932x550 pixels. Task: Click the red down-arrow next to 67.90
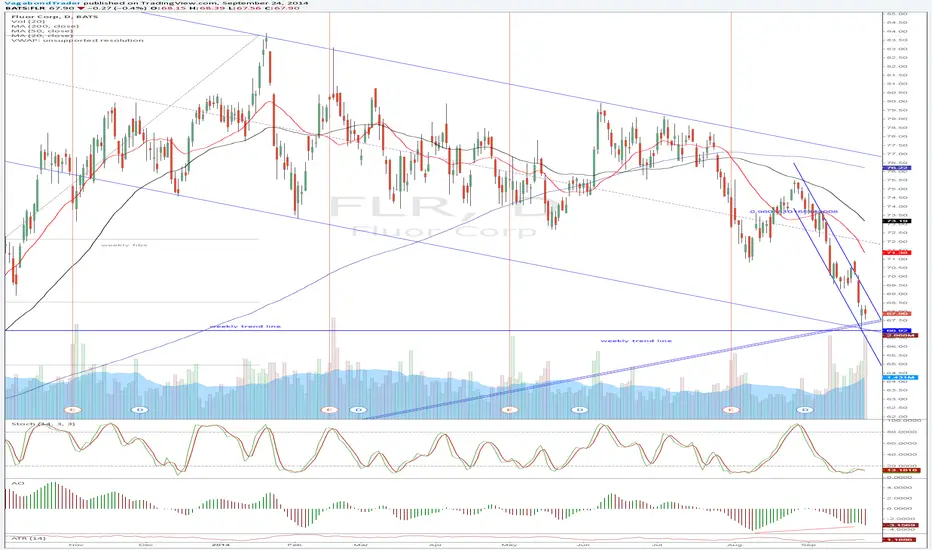pos(81,8)
